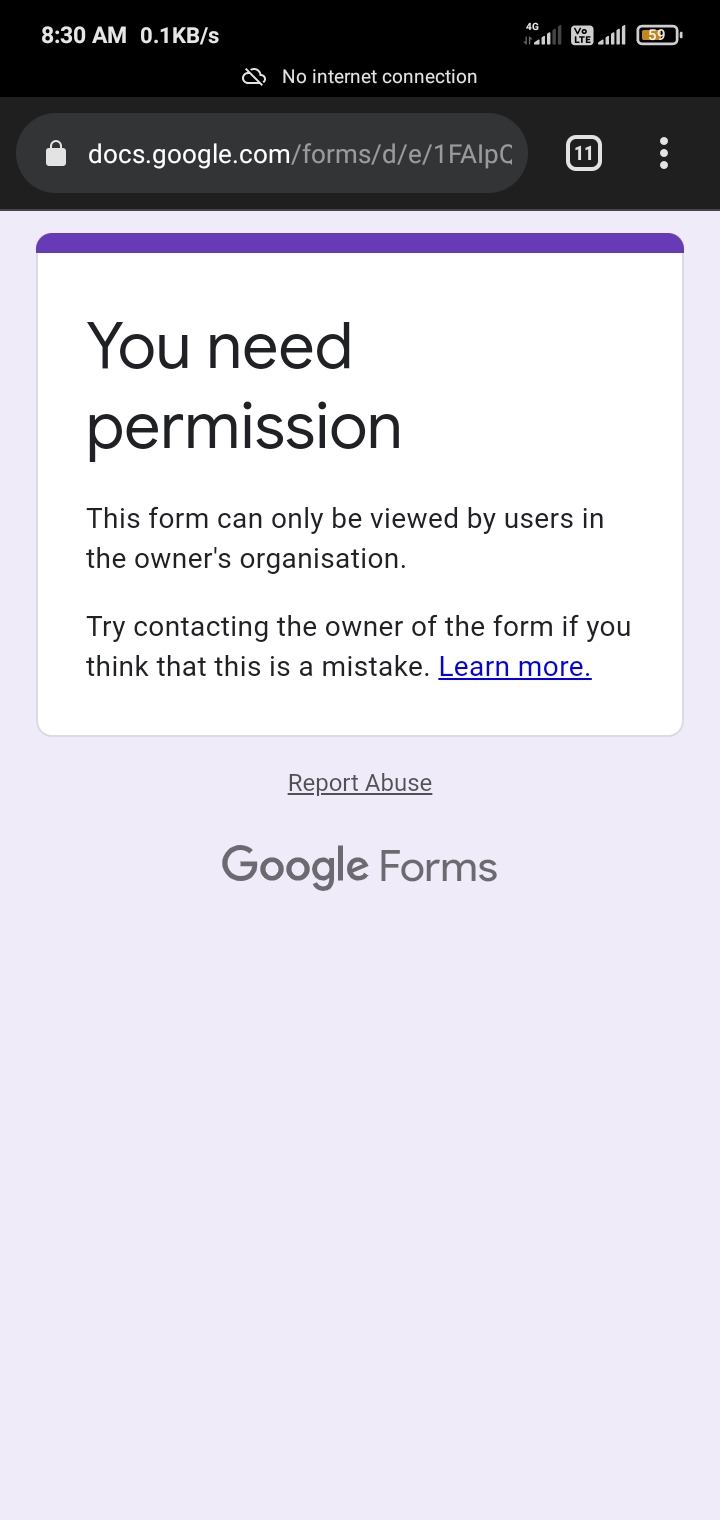Viewport: 720px width, 1520px height.
Task: Tap the No internet connection banner
Action: (379, 76)
